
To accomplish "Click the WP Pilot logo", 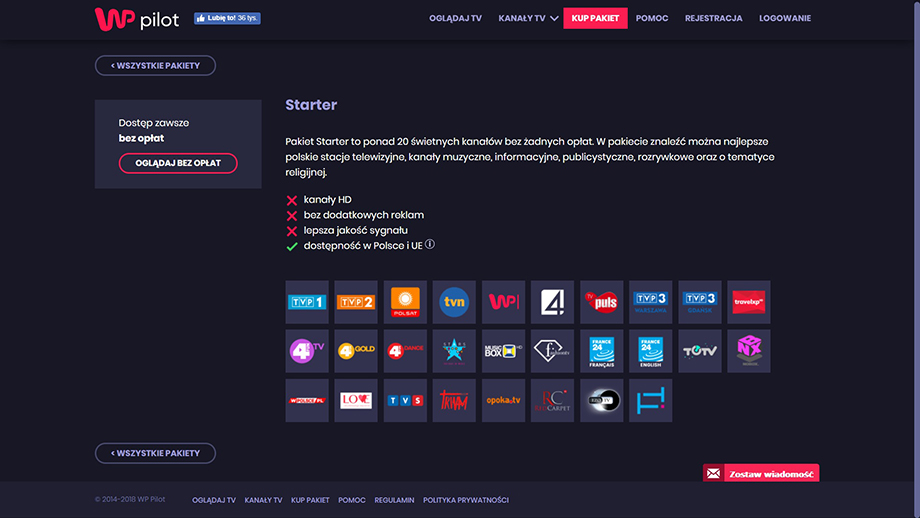I will tap(136, 18).
